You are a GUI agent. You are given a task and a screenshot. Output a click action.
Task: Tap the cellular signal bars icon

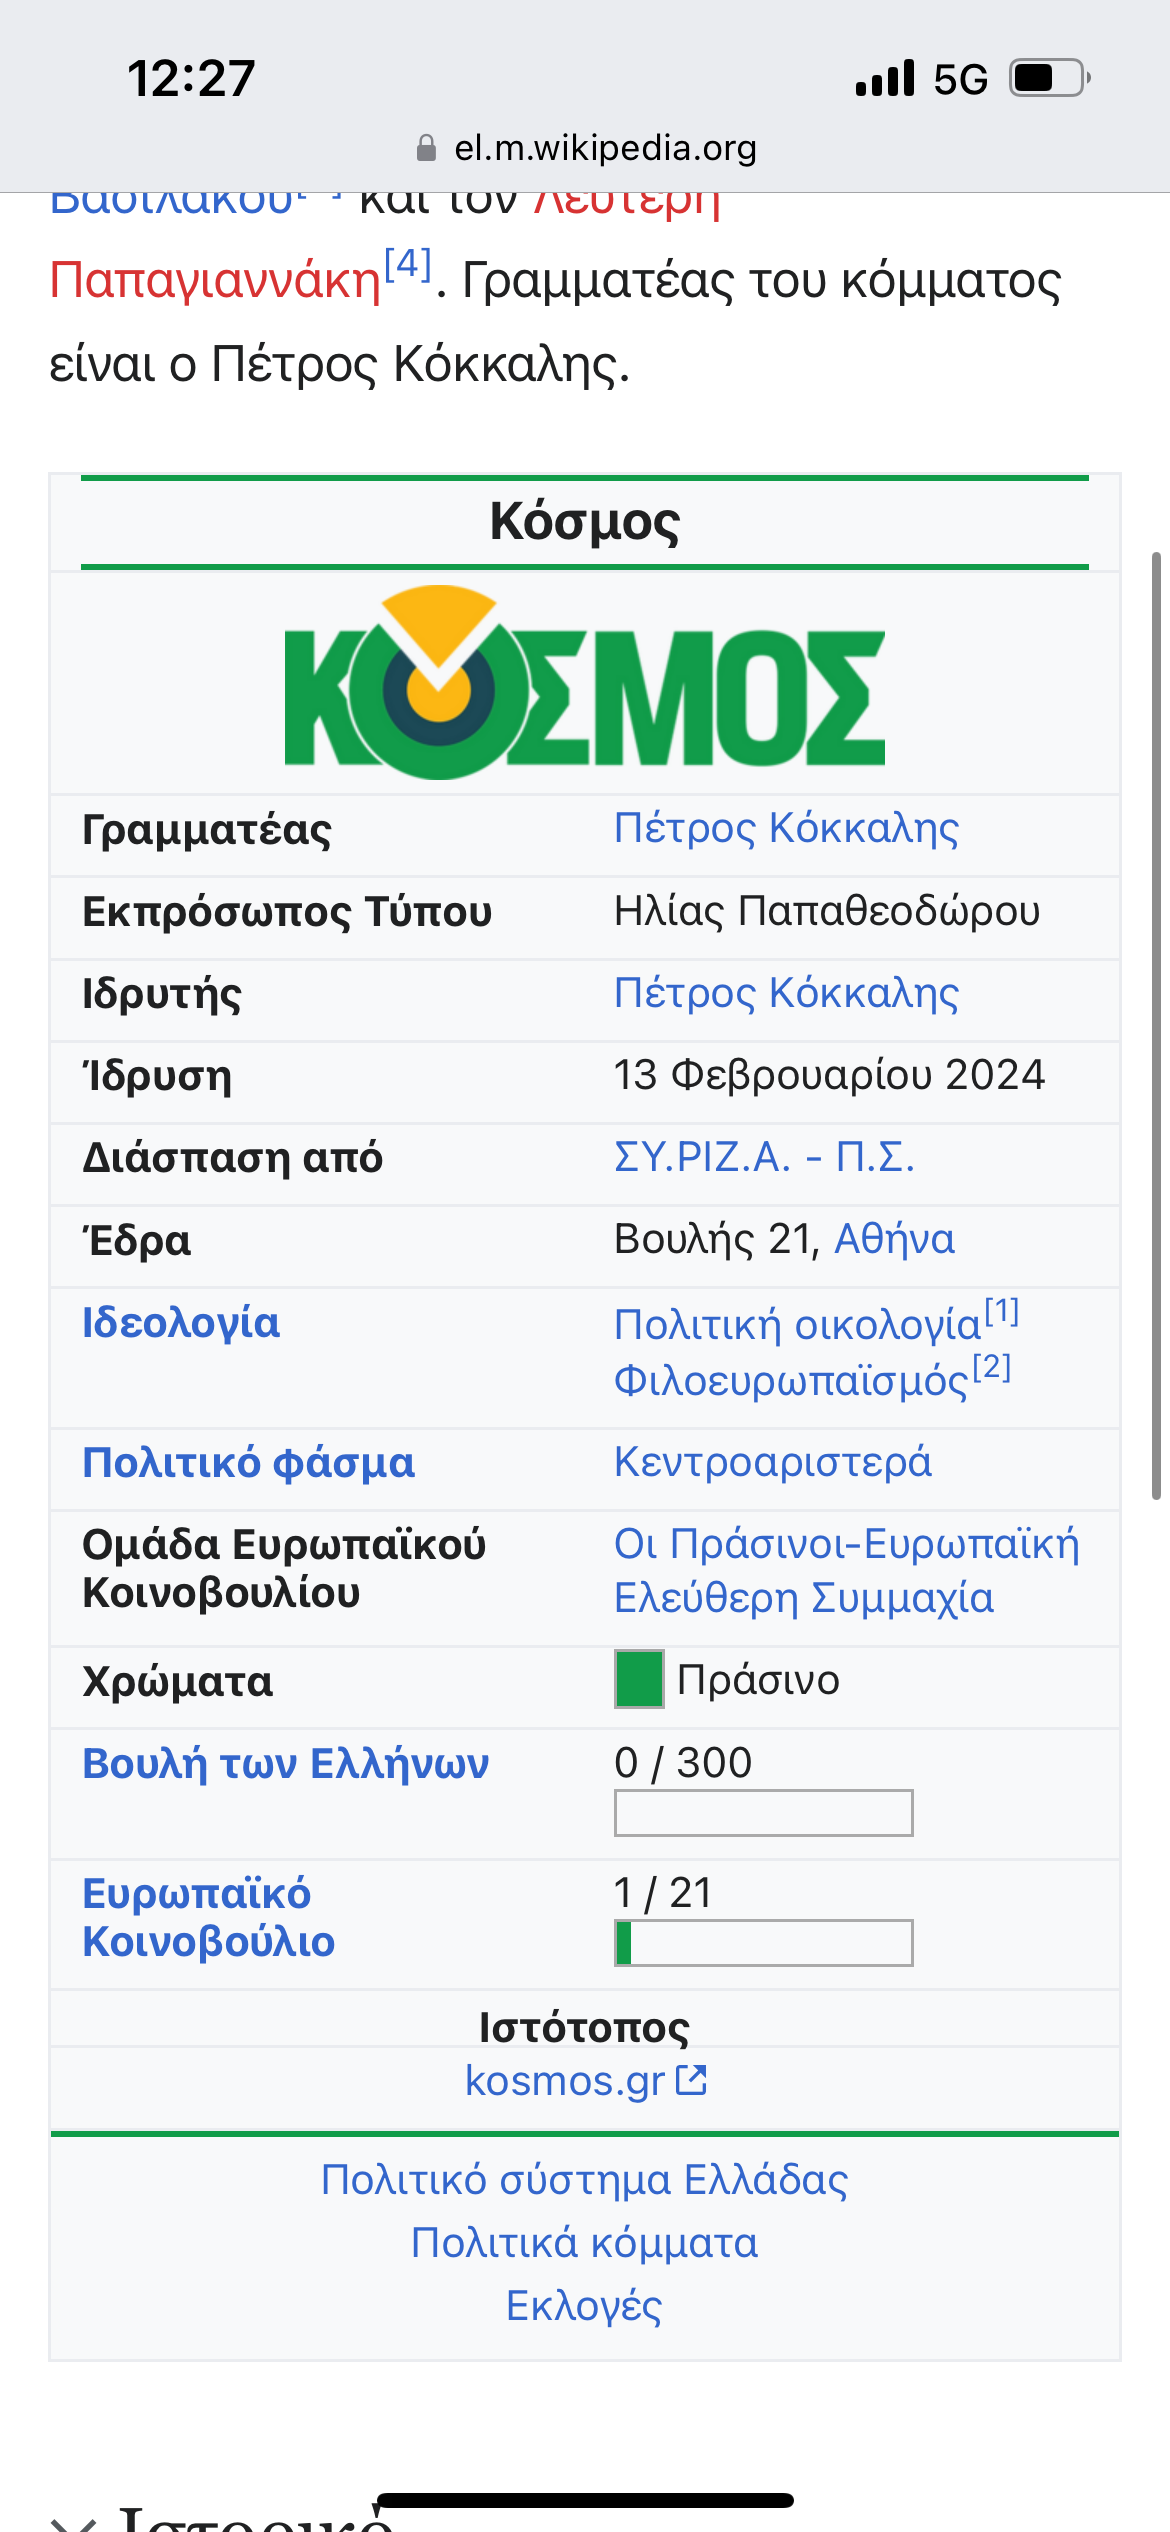click(x=885, y=78)
